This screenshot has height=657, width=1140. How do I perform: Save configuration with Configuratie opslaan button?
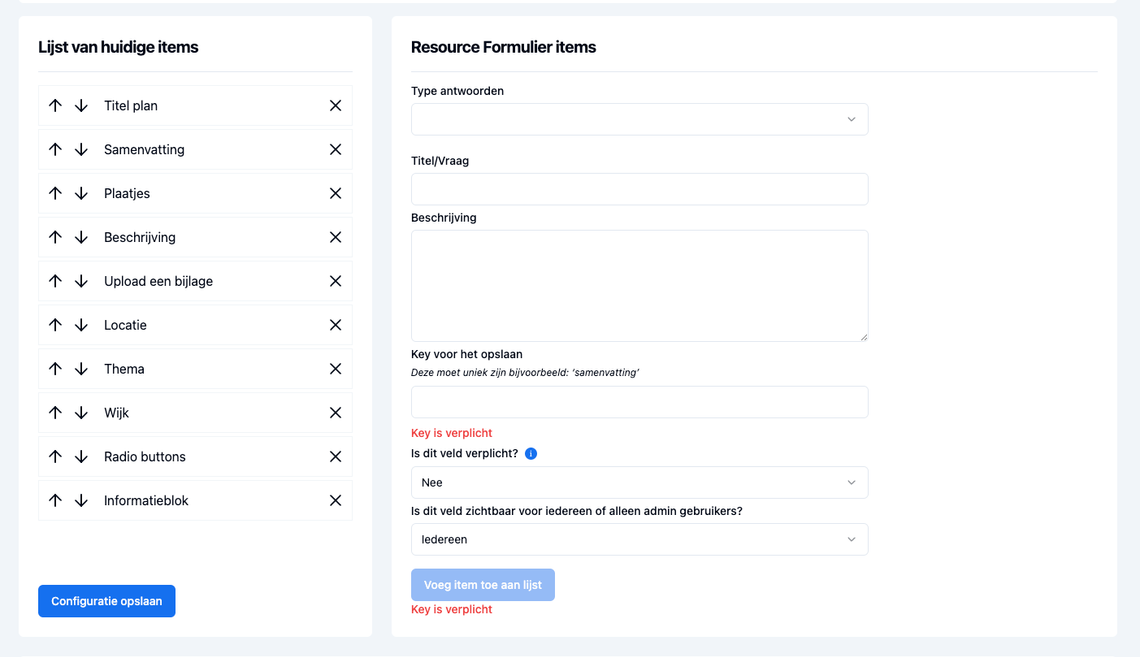tap(107, 601)
